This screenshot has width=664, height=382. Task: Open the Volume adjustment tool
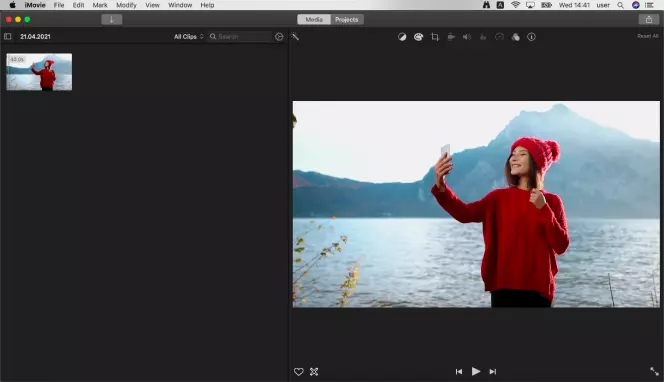(x=467, y=37)
